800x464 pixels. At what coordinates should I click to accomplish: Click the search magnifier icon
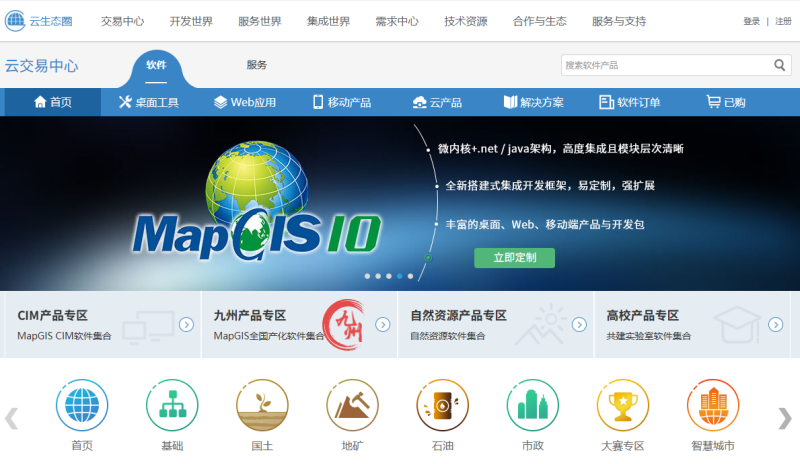(x=780, y=65)
